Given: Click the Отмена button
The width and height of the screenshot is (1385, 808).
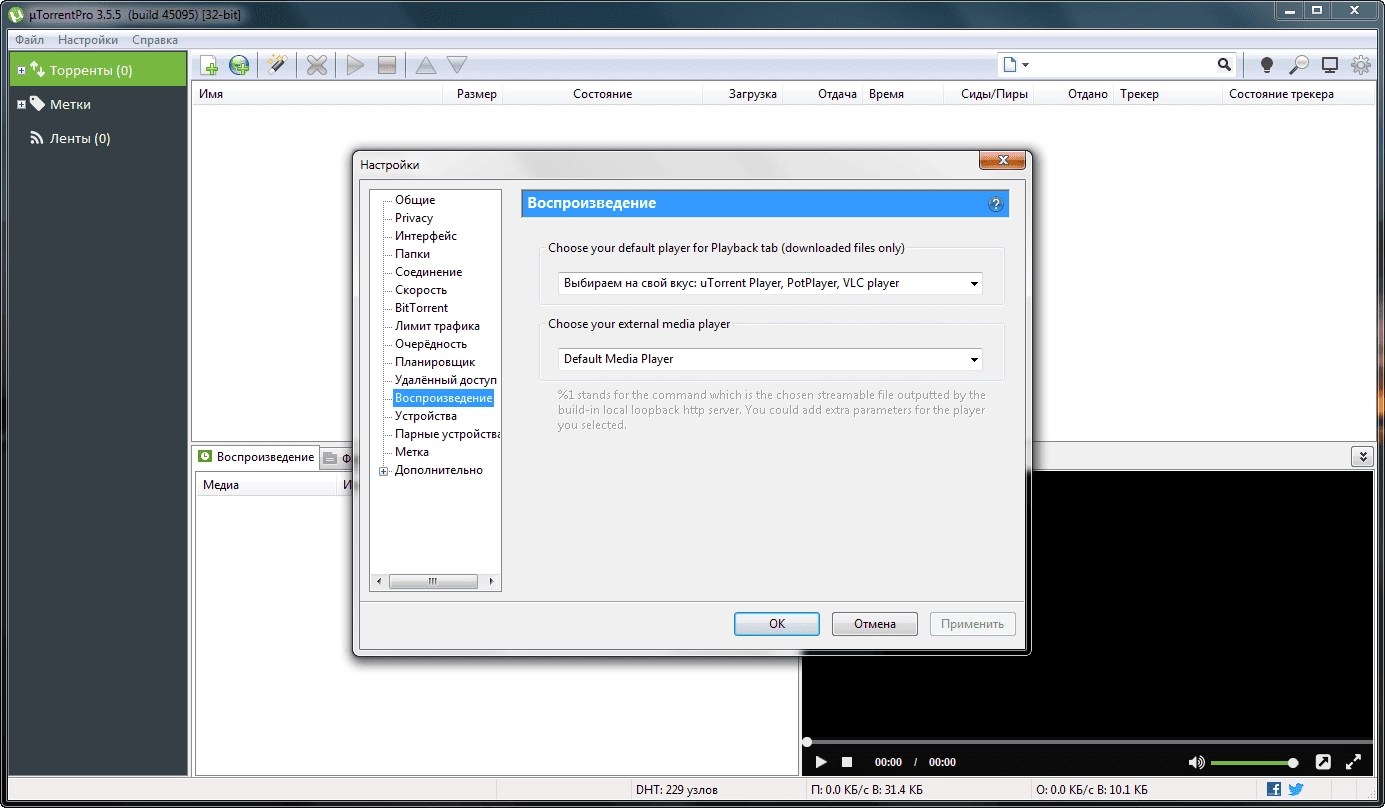Looking at the screenshot, I should pyautogui.click(x=875, y=624).
